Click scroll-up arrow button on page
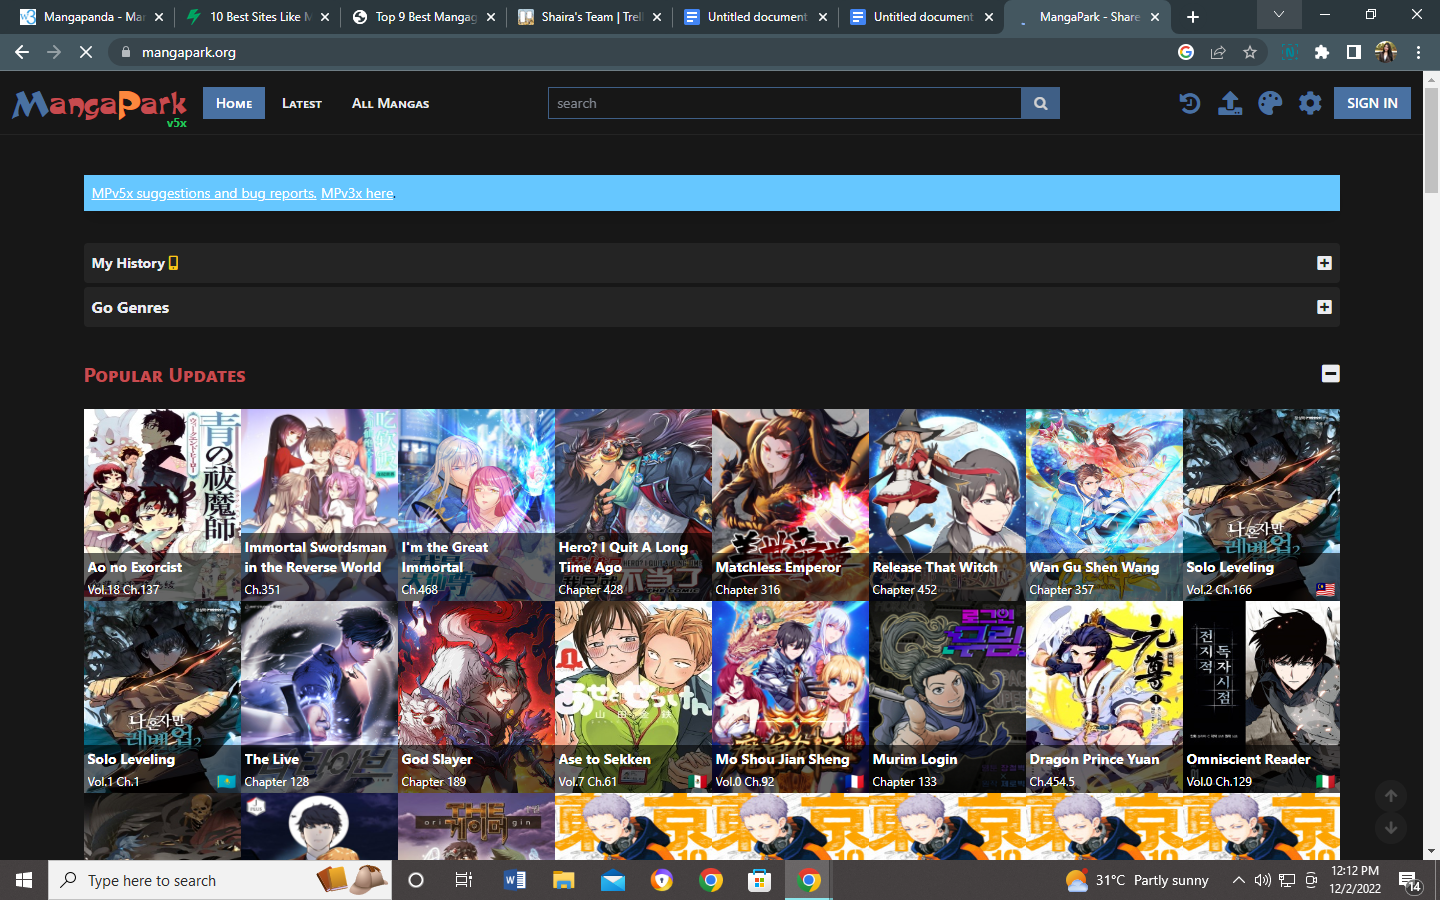Screen dimensions: 1440x900 pos(1390,796)
